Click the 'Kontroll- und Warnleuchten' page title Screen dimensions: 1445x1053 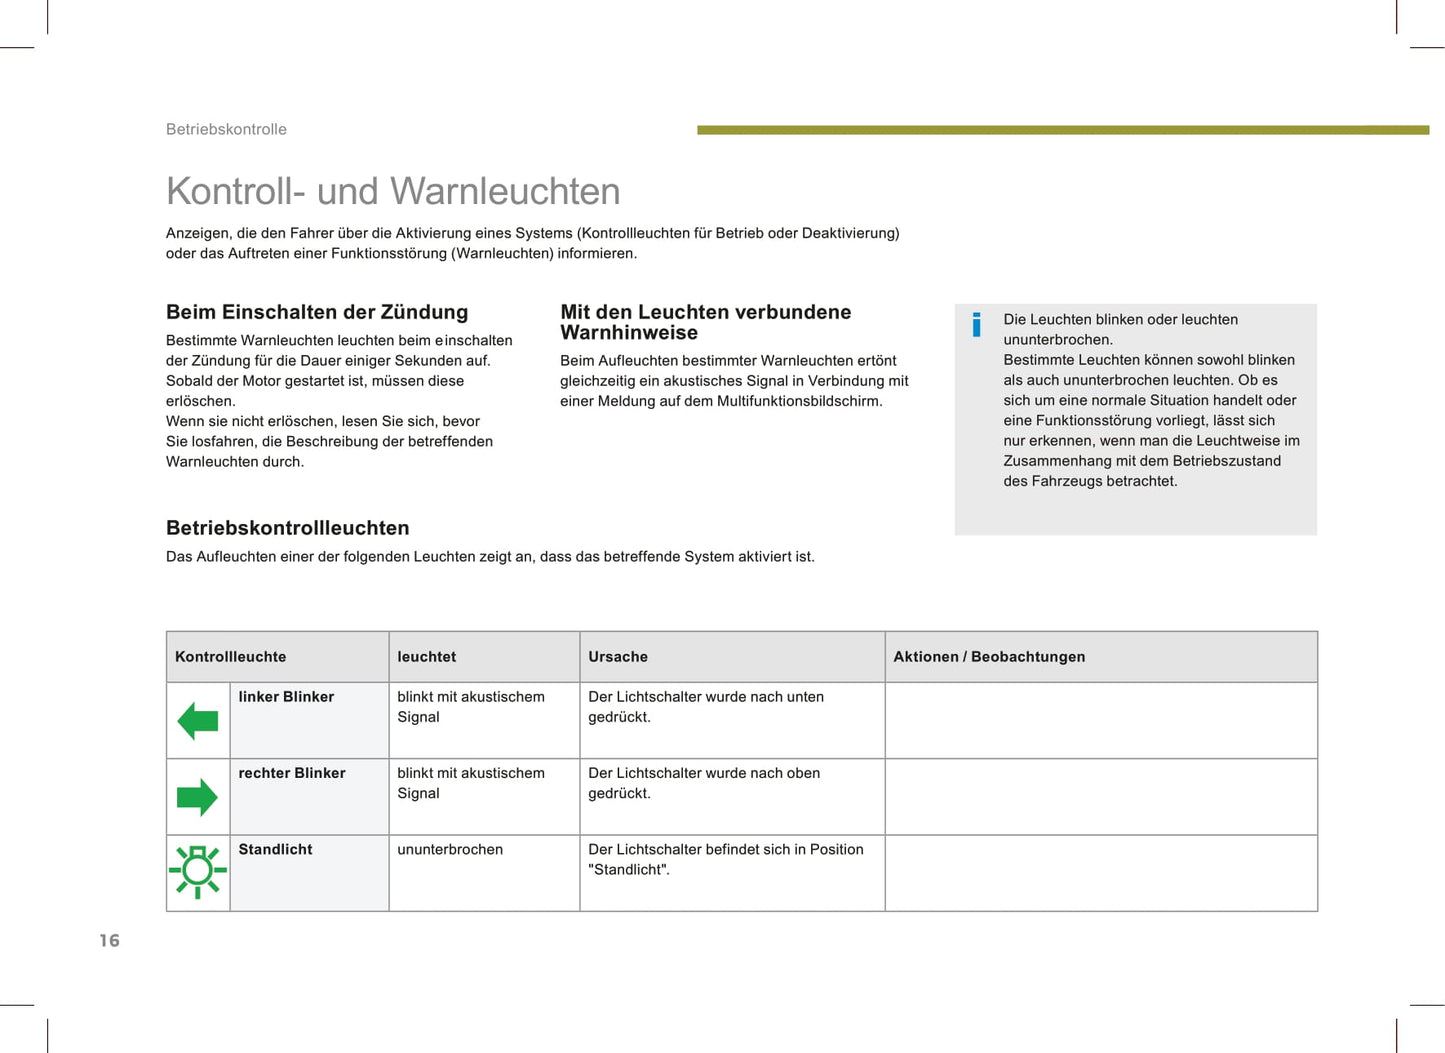[x=393, y=191]
